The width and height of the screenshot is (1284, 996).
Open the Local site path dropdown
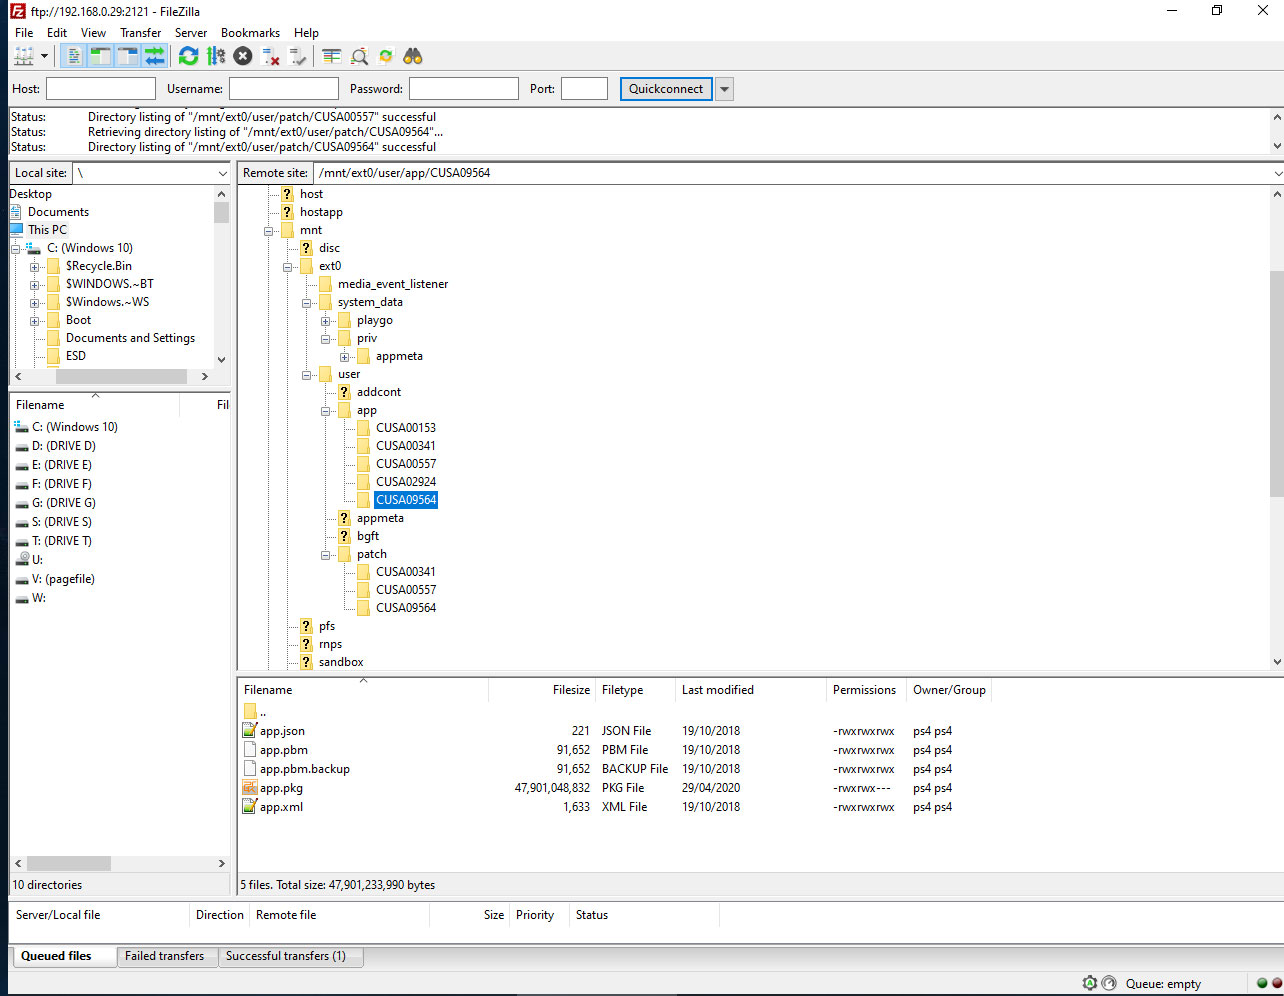222,173
